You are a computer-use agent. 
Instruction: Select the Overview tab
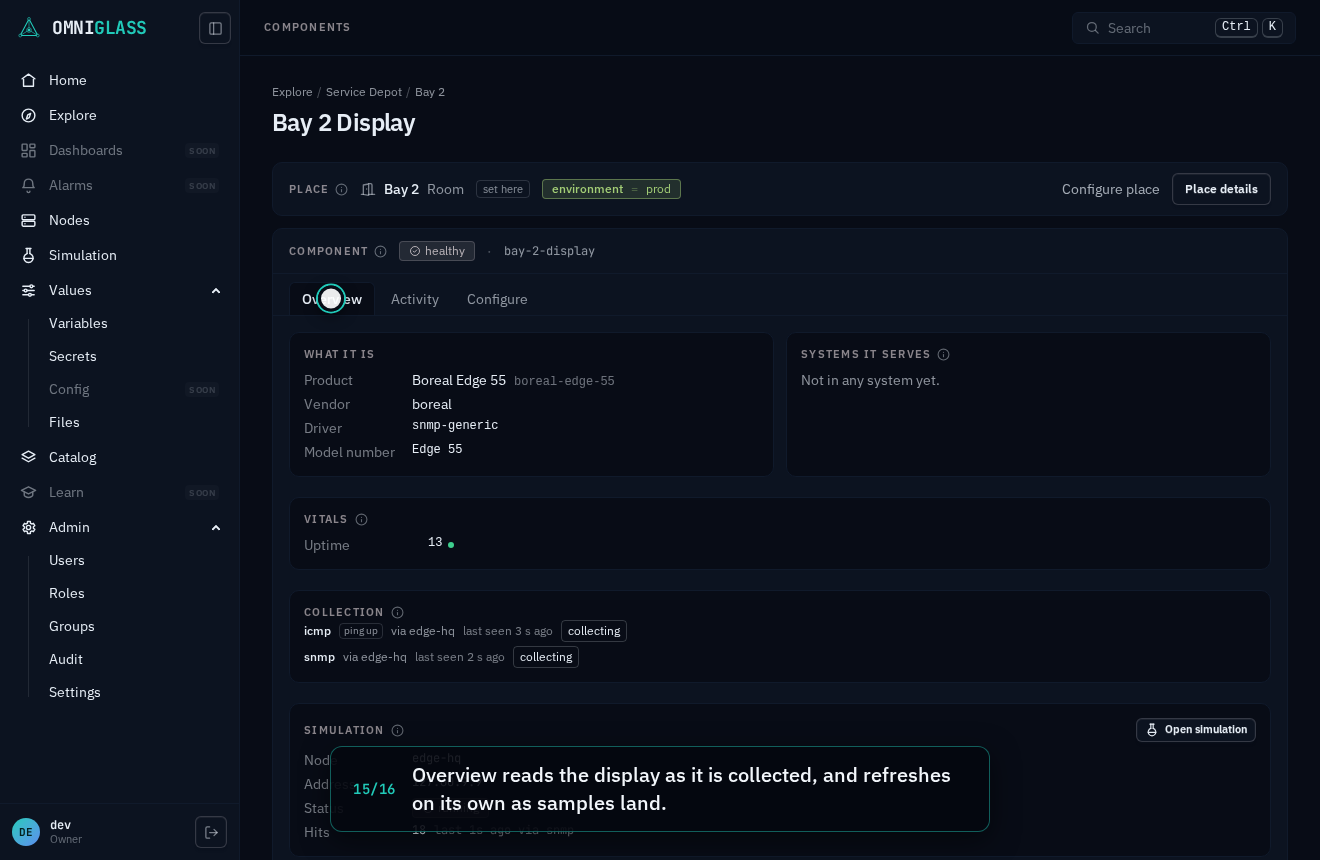(x=332, y=299)
